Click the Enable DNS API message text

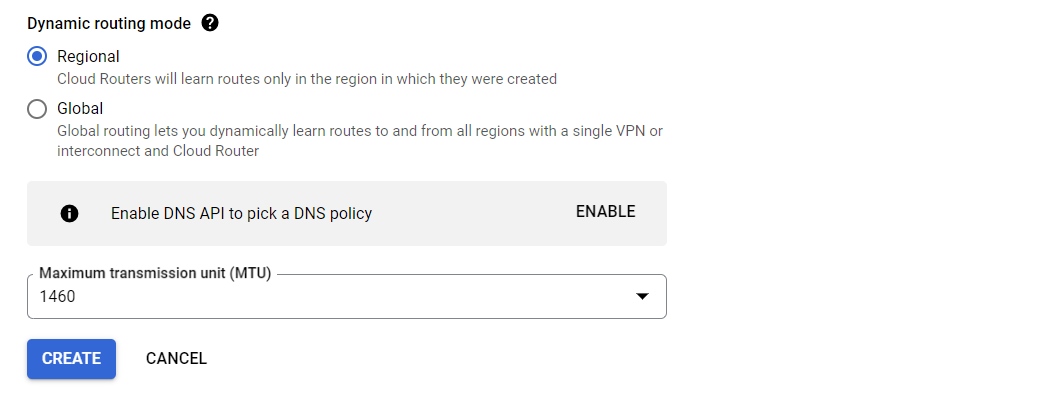coord(242,214)
